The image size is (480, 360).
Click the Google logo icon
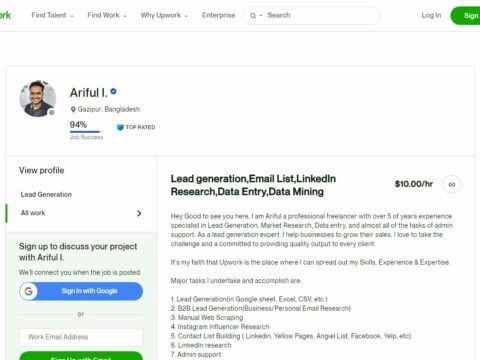29,291
